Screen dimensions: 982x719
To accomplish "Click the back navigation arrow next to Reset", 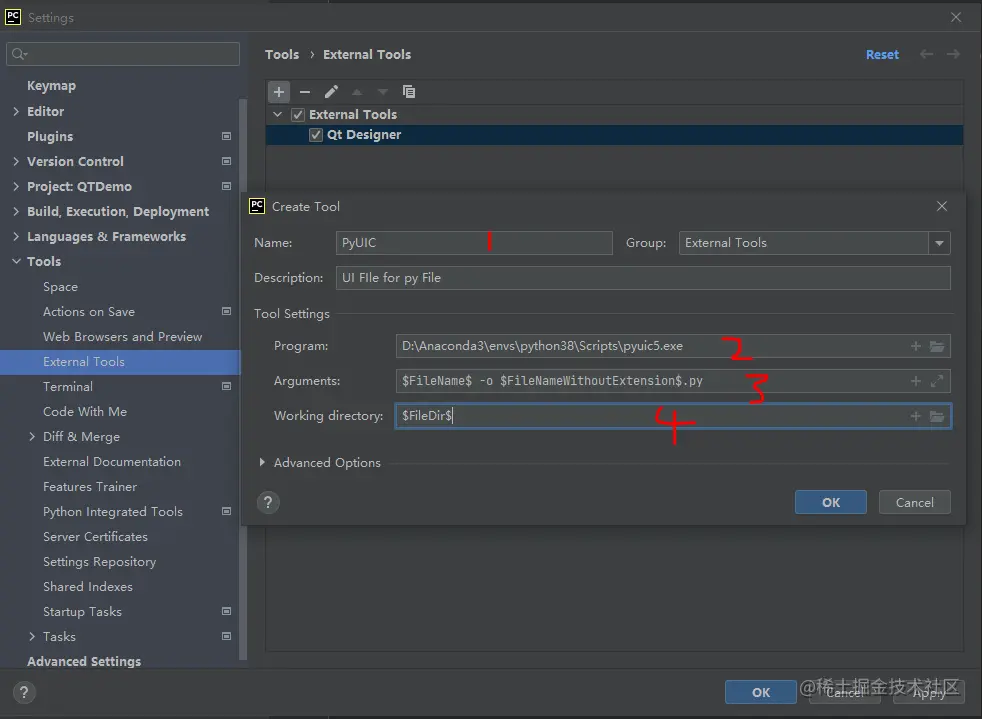I will (x=926, y=54).
